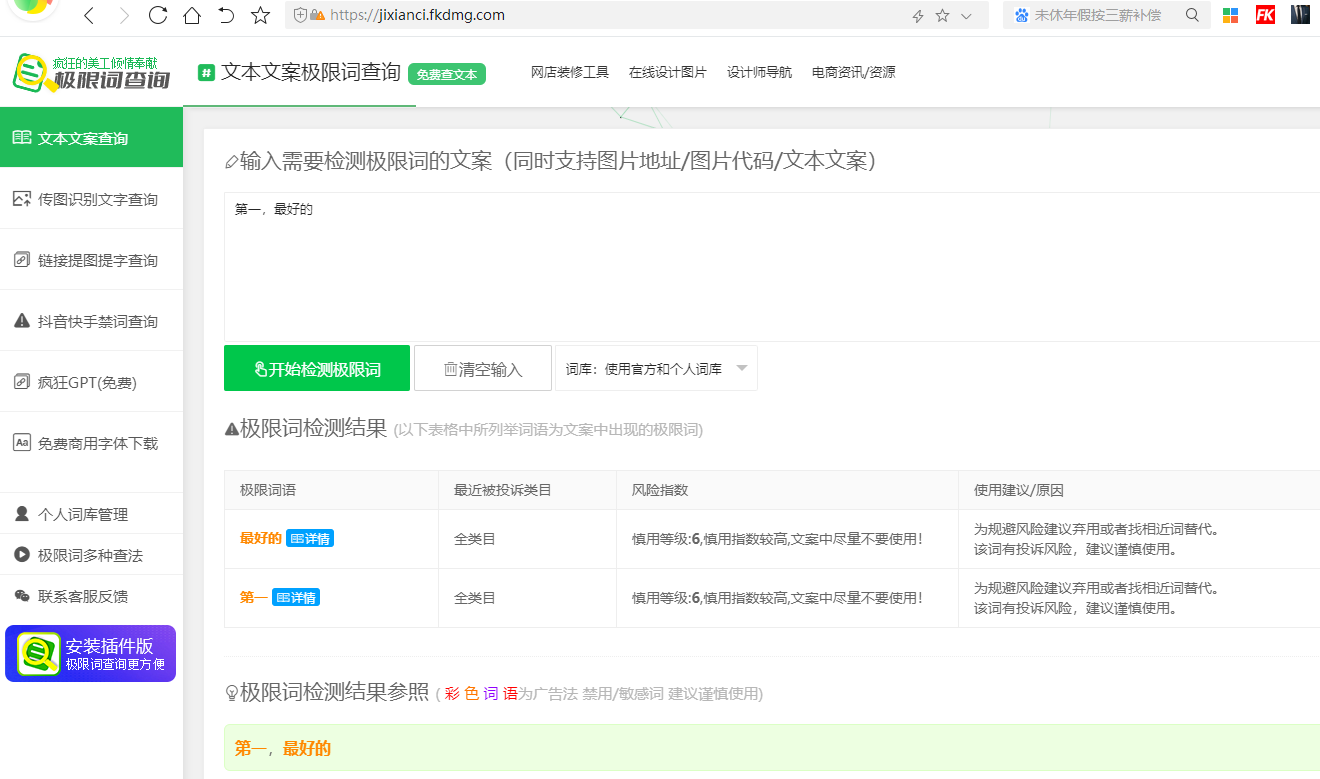The image size is (1320, 779).
Task: Click link icon beside 疯狂GPT(免费)
Action: 21,382
